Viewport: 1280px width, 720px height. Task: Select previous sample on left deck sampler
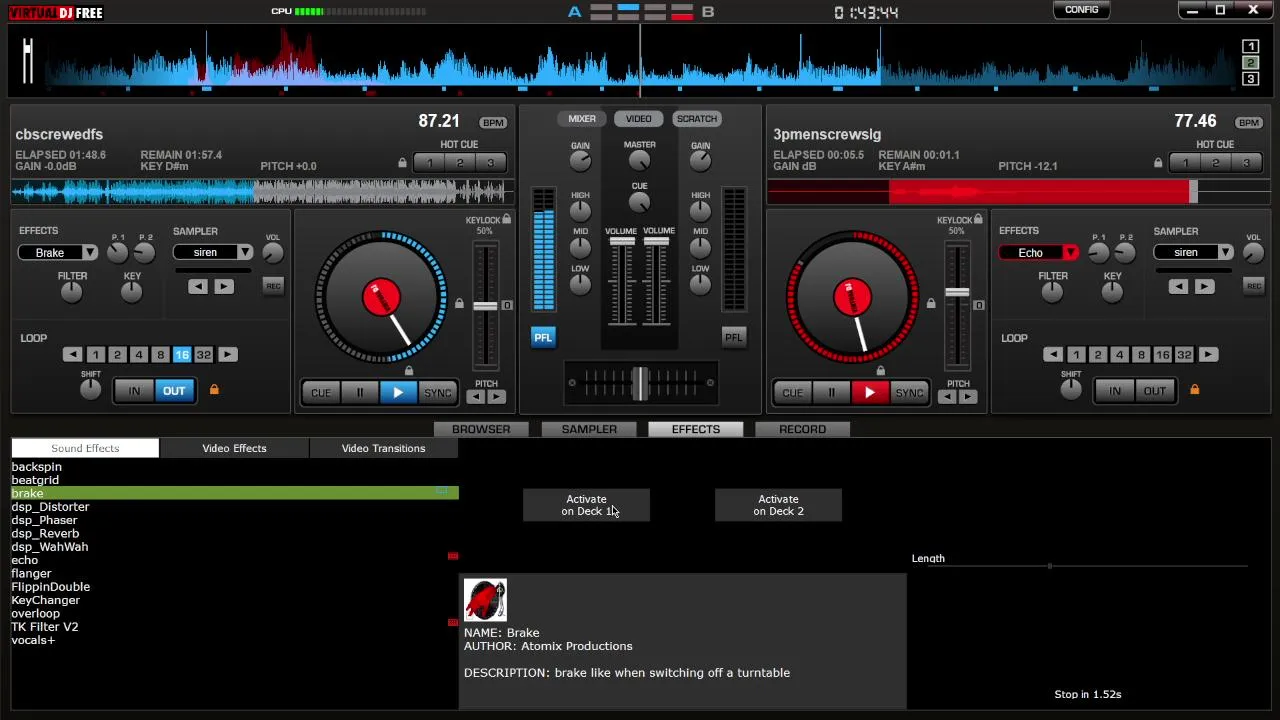(x=198, y=287)
